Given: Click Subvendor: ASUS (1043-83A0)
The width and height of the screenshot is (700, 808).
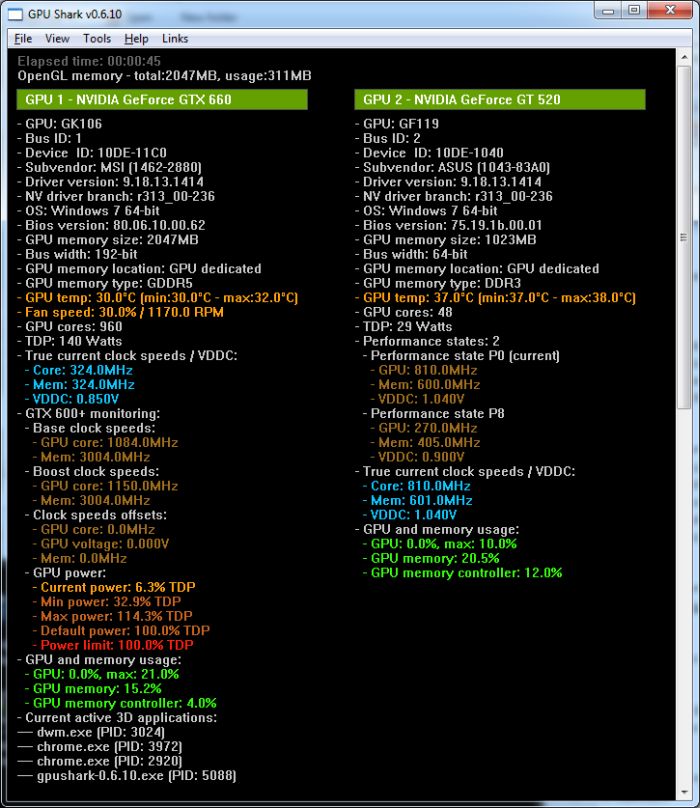Looking at the screenshot, I should click(x=453, y=167).
